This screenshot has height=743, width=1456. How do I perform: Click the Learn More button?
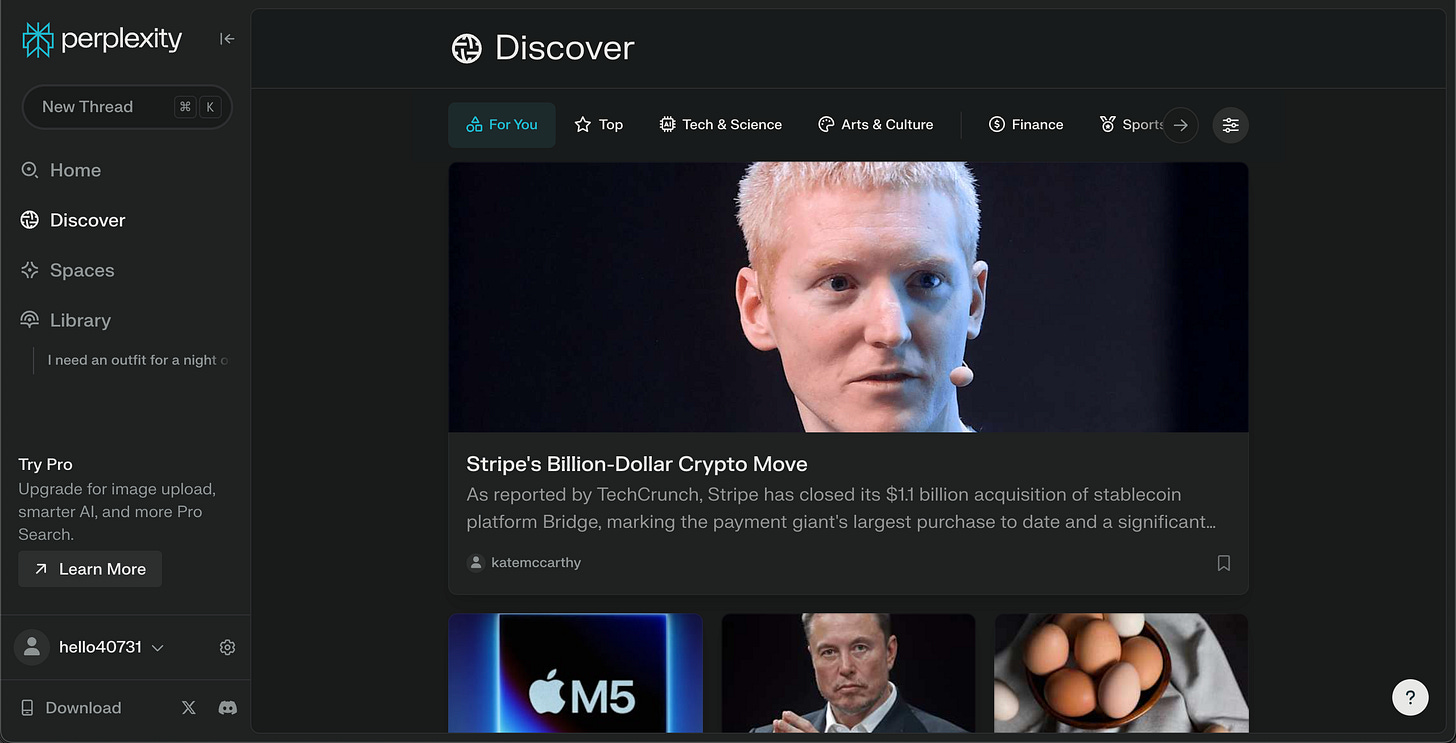(x=90, y=569)
